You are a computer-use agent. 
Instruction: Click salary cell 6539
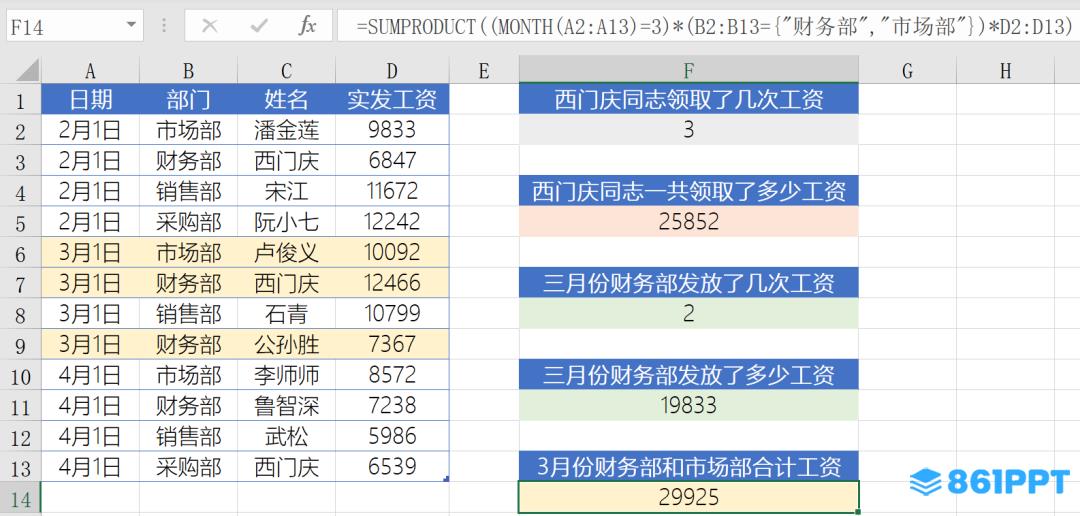pyautogui.click(x=392, y=466)
